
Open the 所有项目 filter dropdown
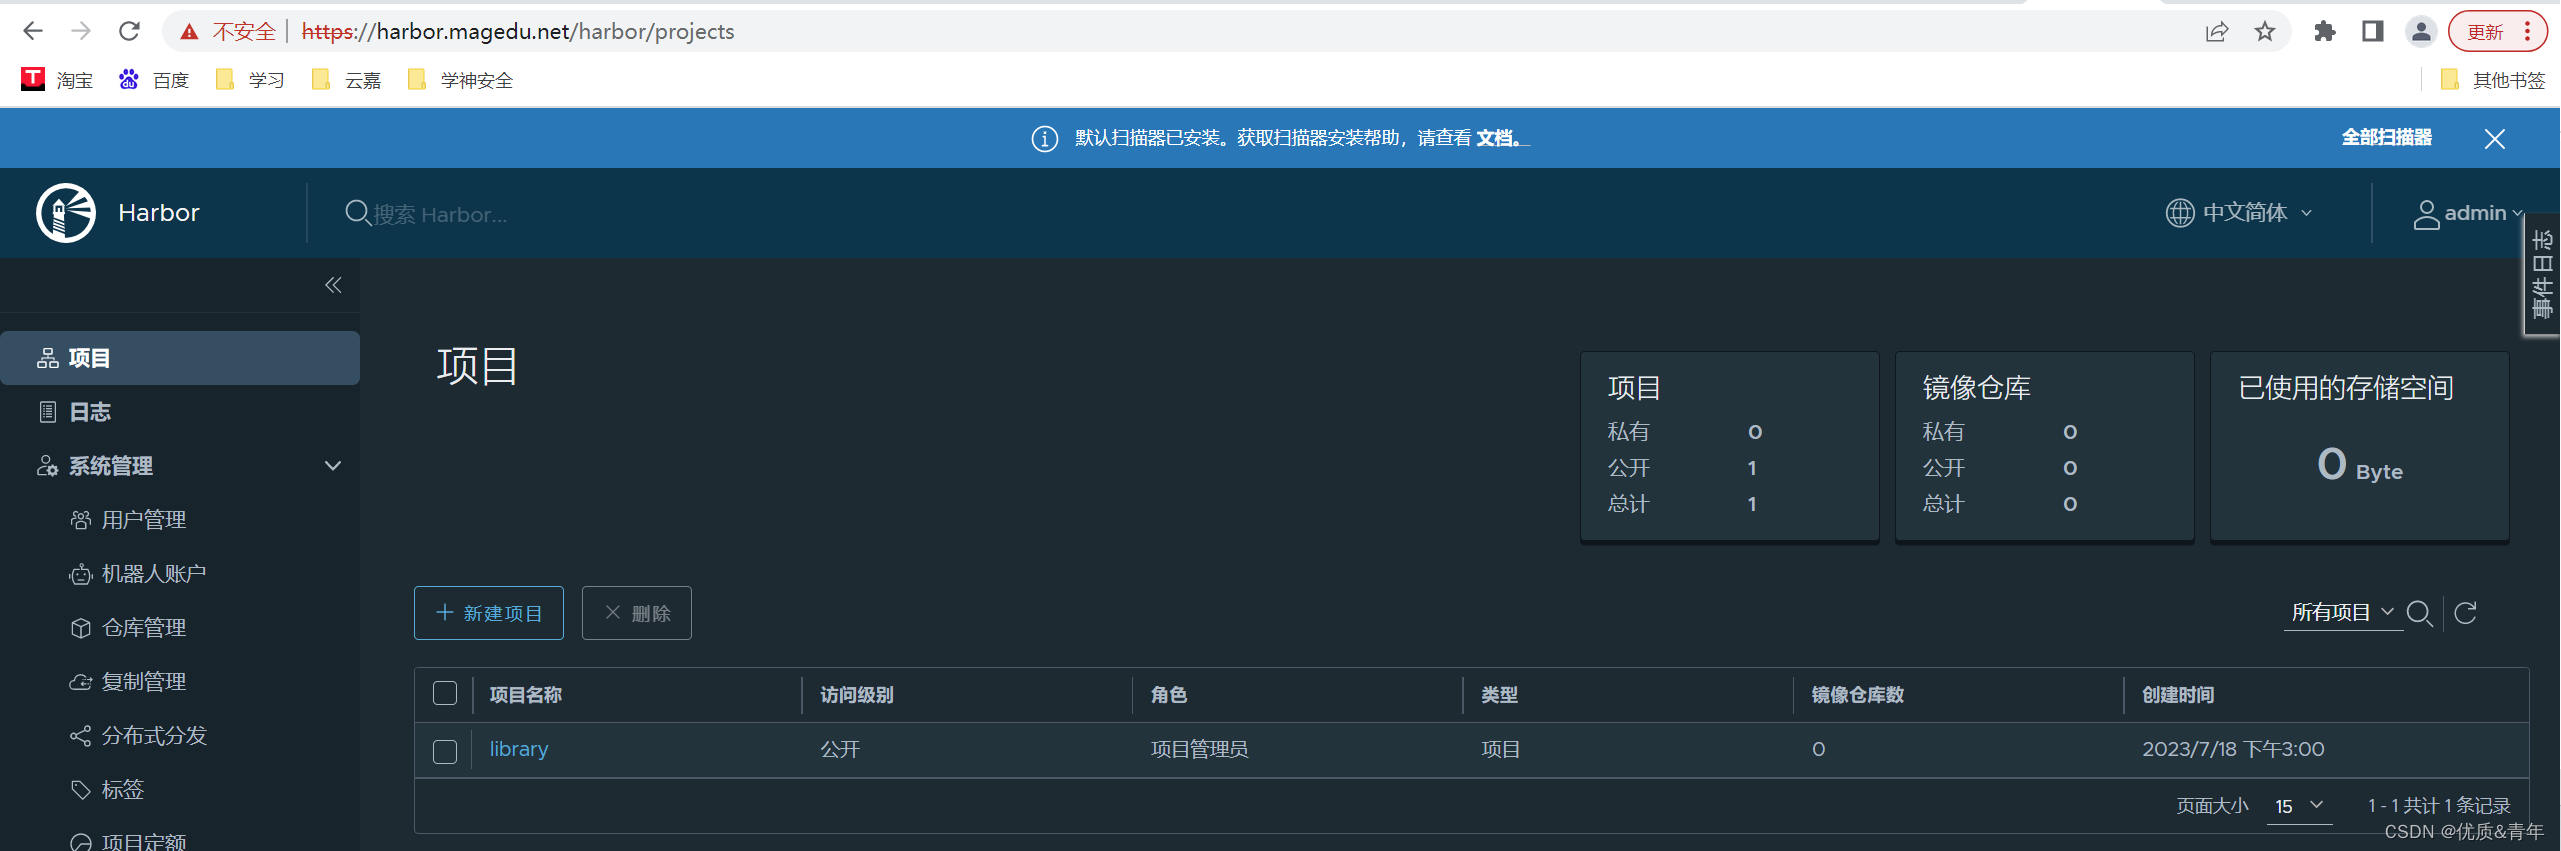[2341, 612]
